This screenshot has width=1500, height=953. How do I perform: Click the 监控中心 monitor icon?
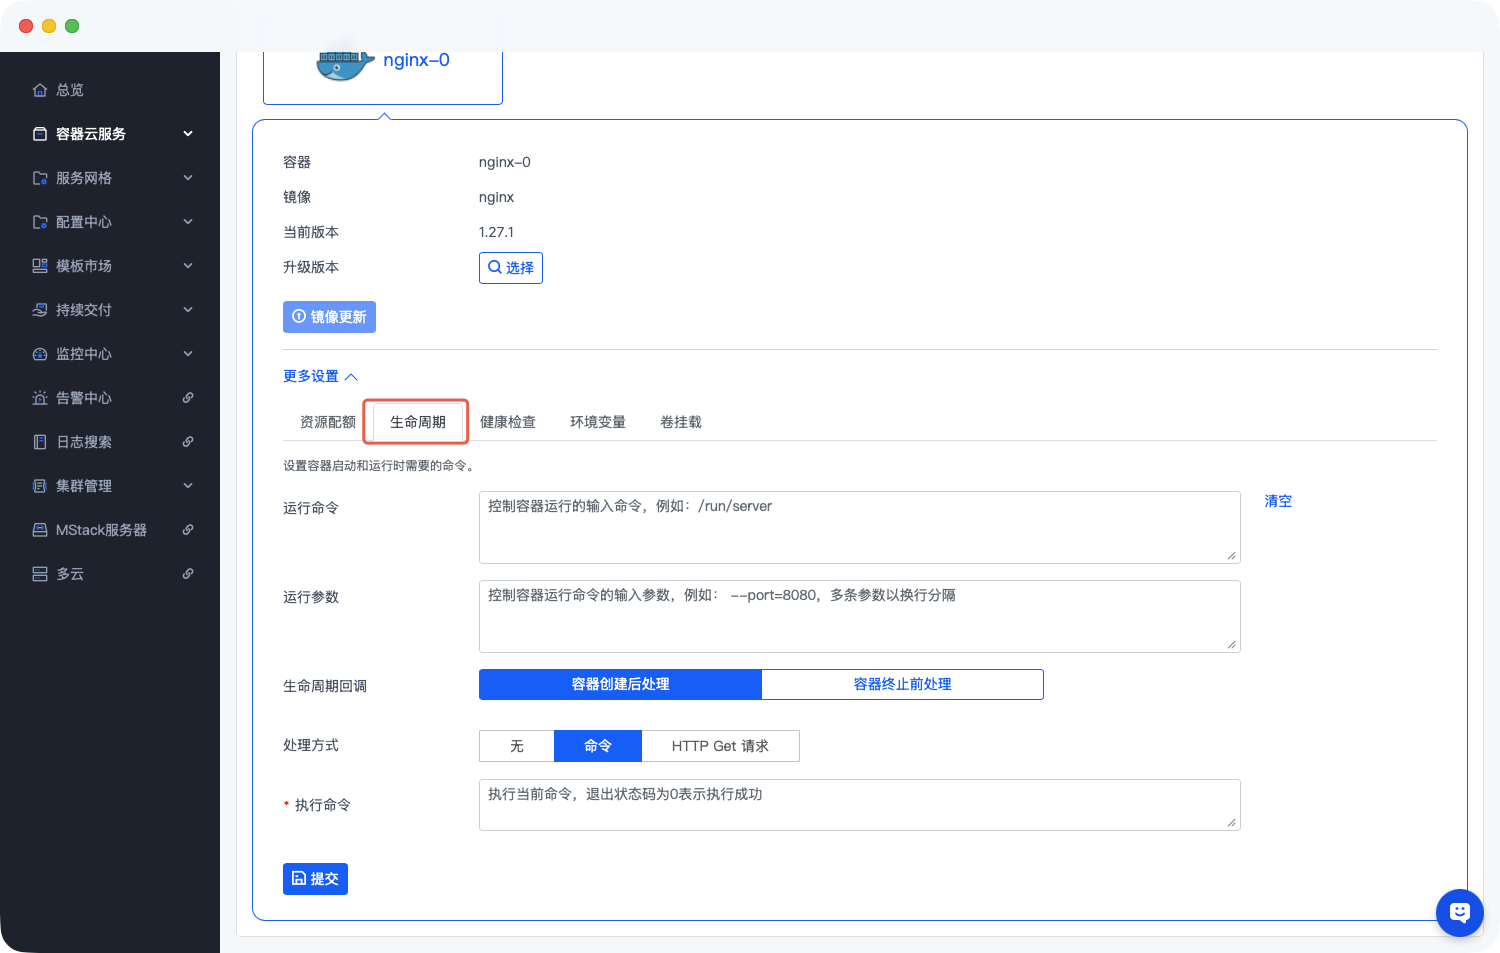click(40, 354)
